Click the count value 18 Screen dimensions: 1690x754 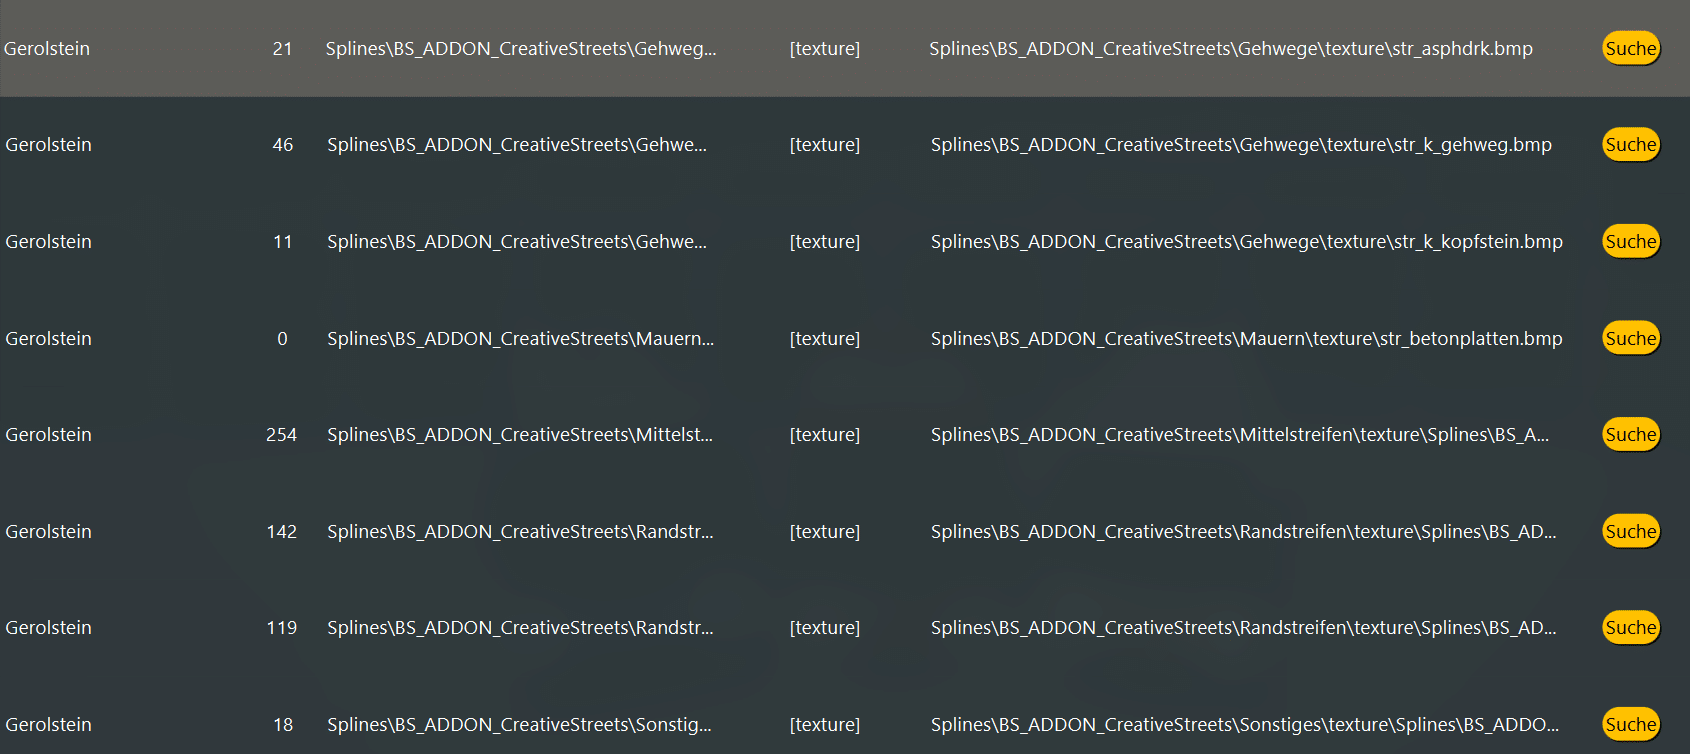(283, 724)
